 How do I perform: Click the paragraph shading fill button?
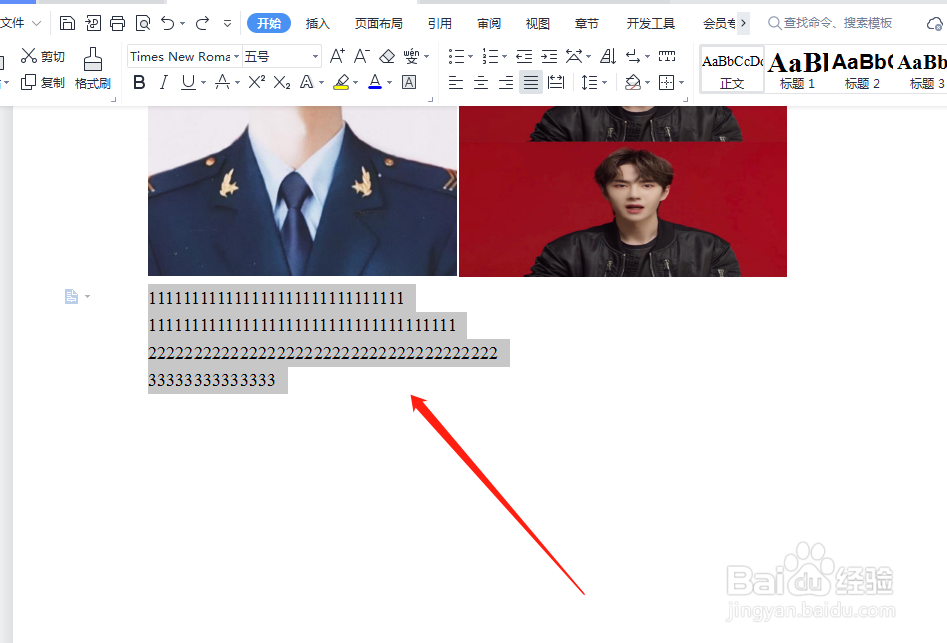[632, 82]
